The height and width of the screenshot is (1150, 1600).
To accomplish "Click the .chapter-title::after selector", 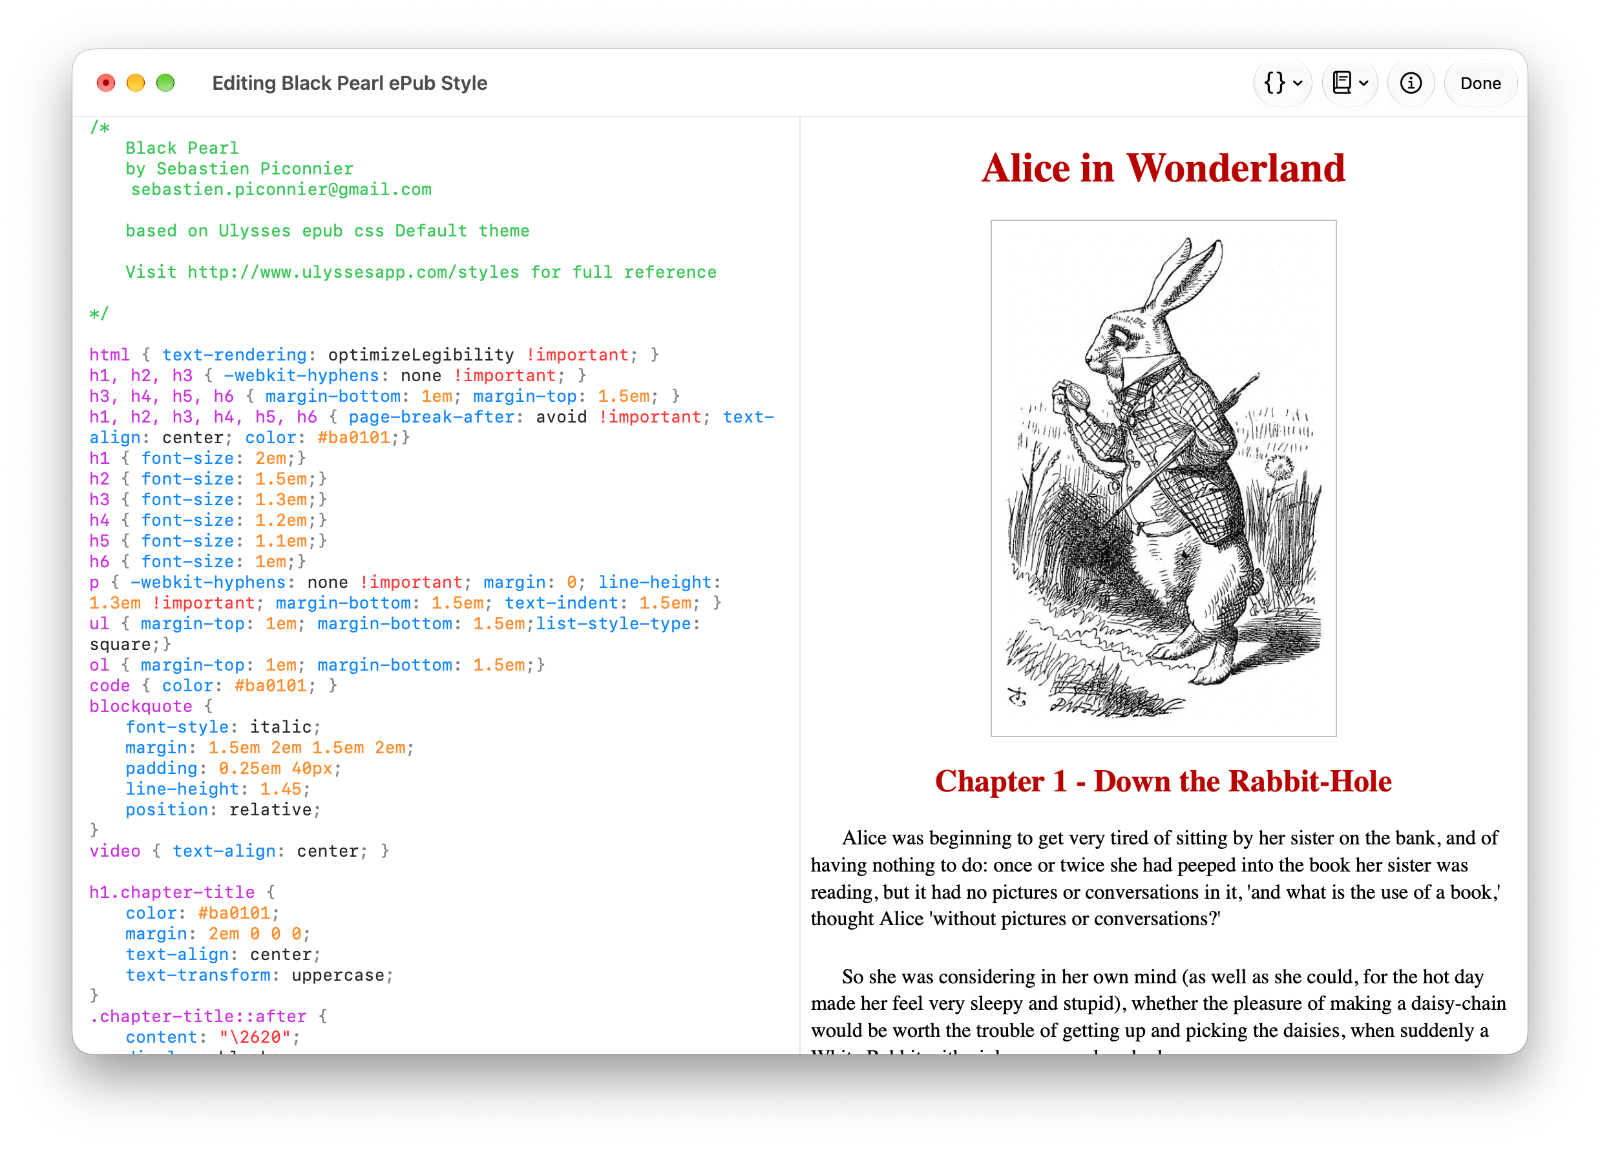I will (x=198, y=1016).
